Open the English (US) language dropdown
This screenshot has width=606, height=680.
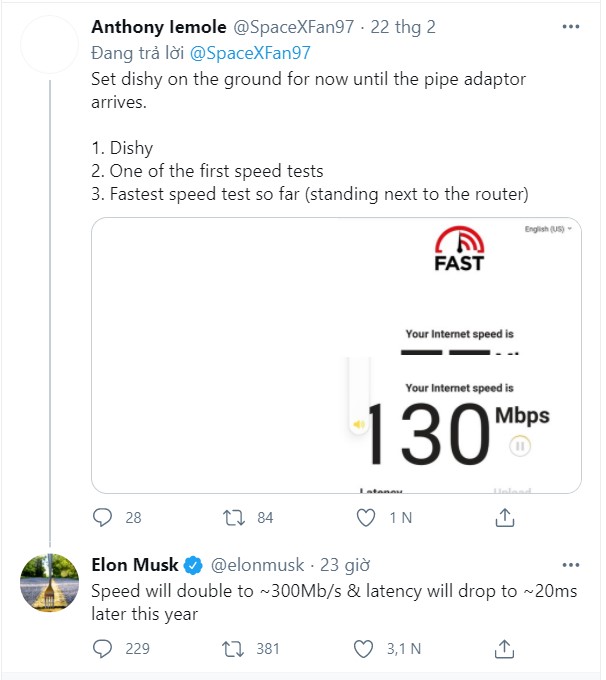point(548,229)
